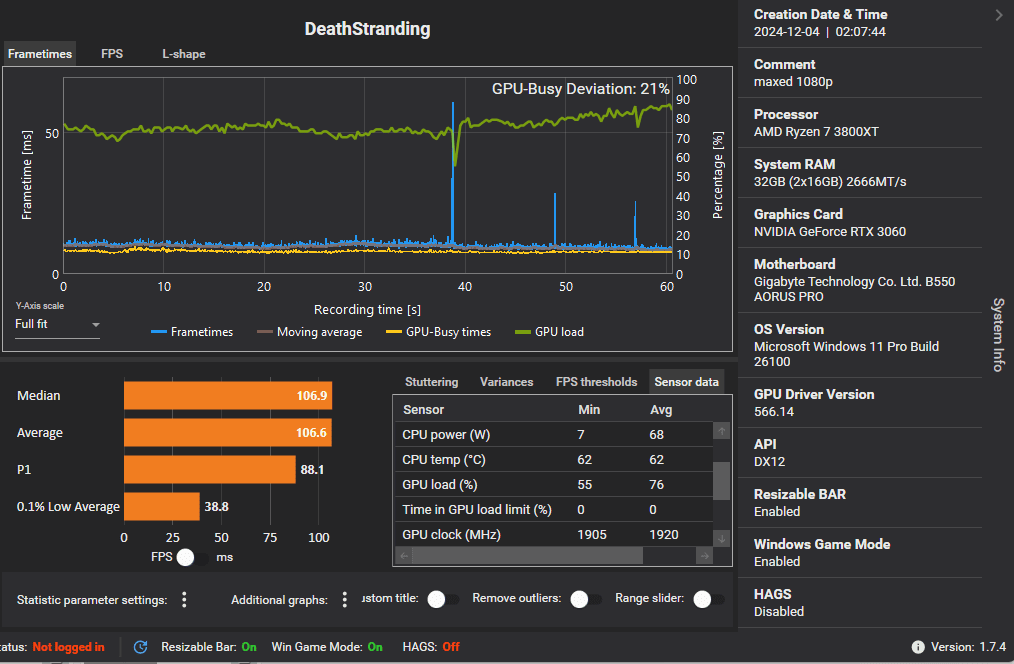Click the API value DX12
The height and width of the screenshot is (664, 1014).
click(769, 462)
